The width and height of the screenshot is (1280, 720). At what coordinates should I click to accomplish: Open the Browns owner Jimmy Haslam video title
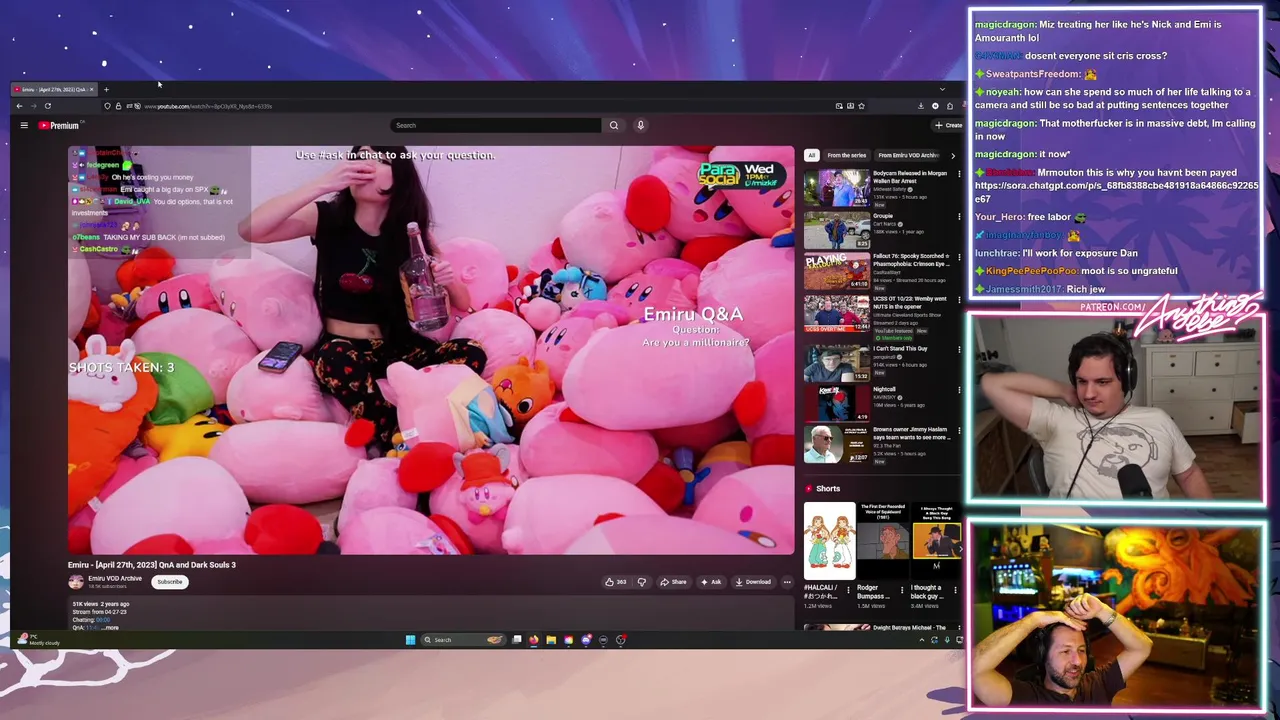[912, 434]
